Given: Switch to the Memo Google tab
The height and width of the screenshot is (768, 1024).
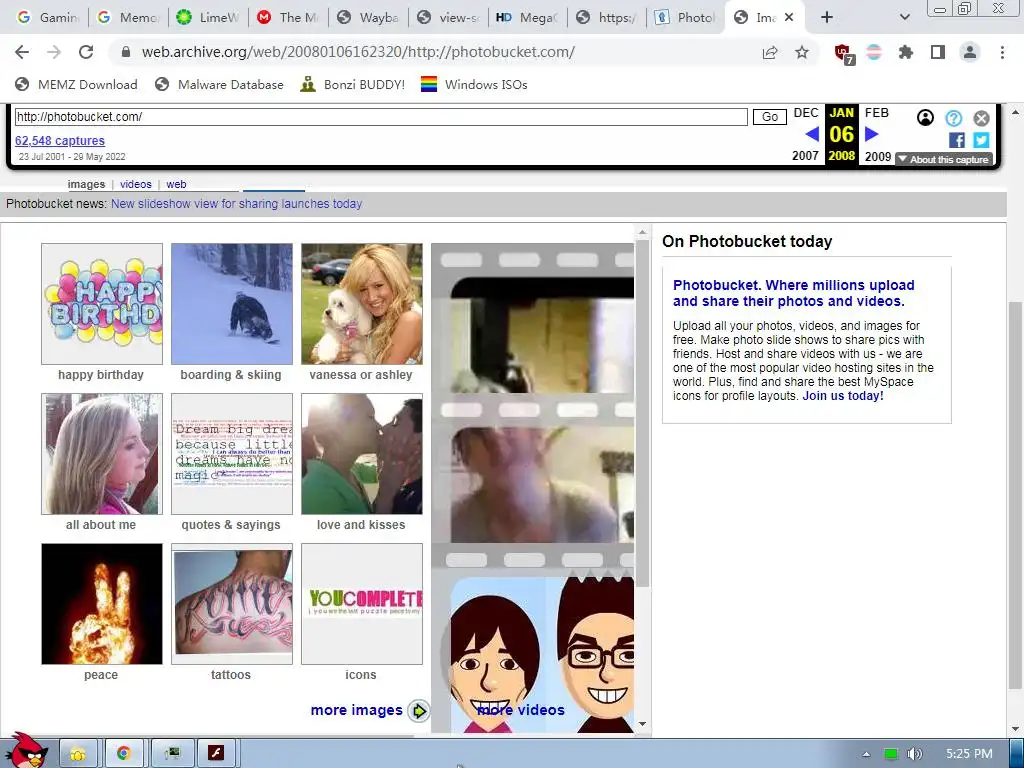Looking at the screenshot, I should point(129,17).
